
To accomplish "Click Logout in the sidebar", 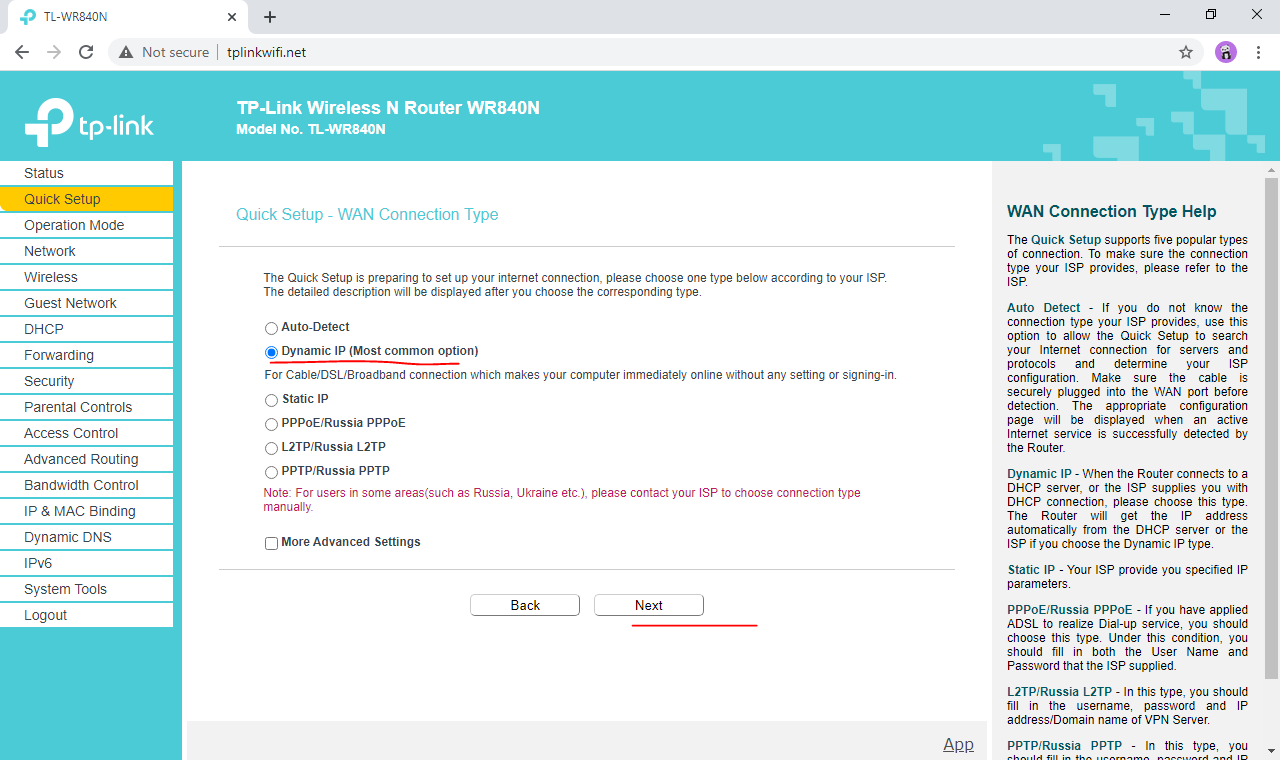I will point(86,615).
